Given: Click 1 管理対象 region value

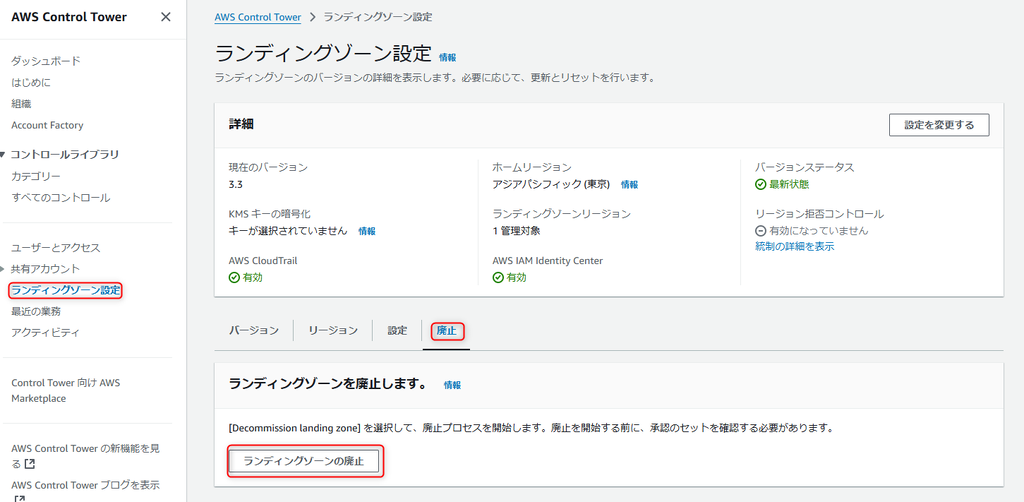Looking at the screenshot, I should point(516,231).
